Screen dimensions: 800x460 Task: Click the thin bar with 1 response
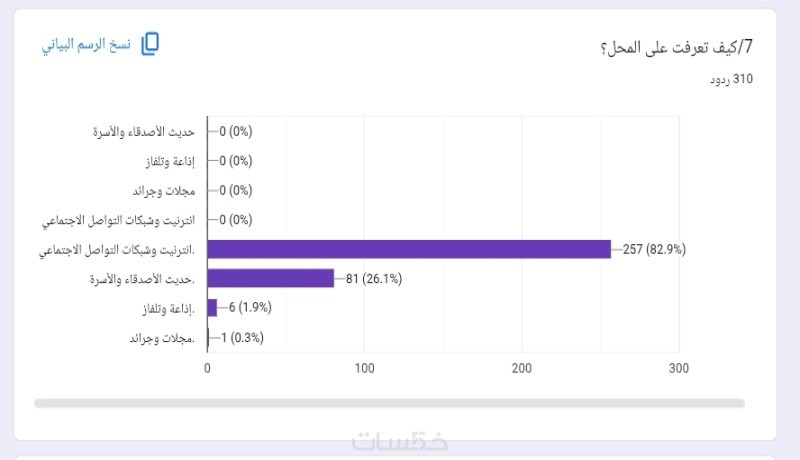tap(208, 338)
